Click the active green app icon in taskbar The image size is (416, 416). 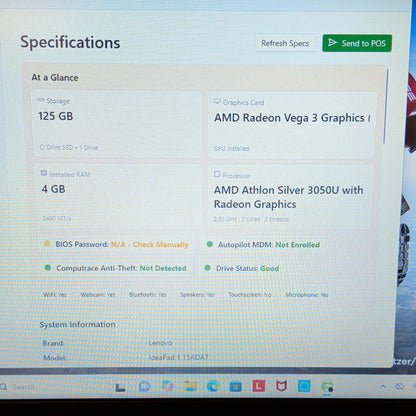(x=327, y=387)
